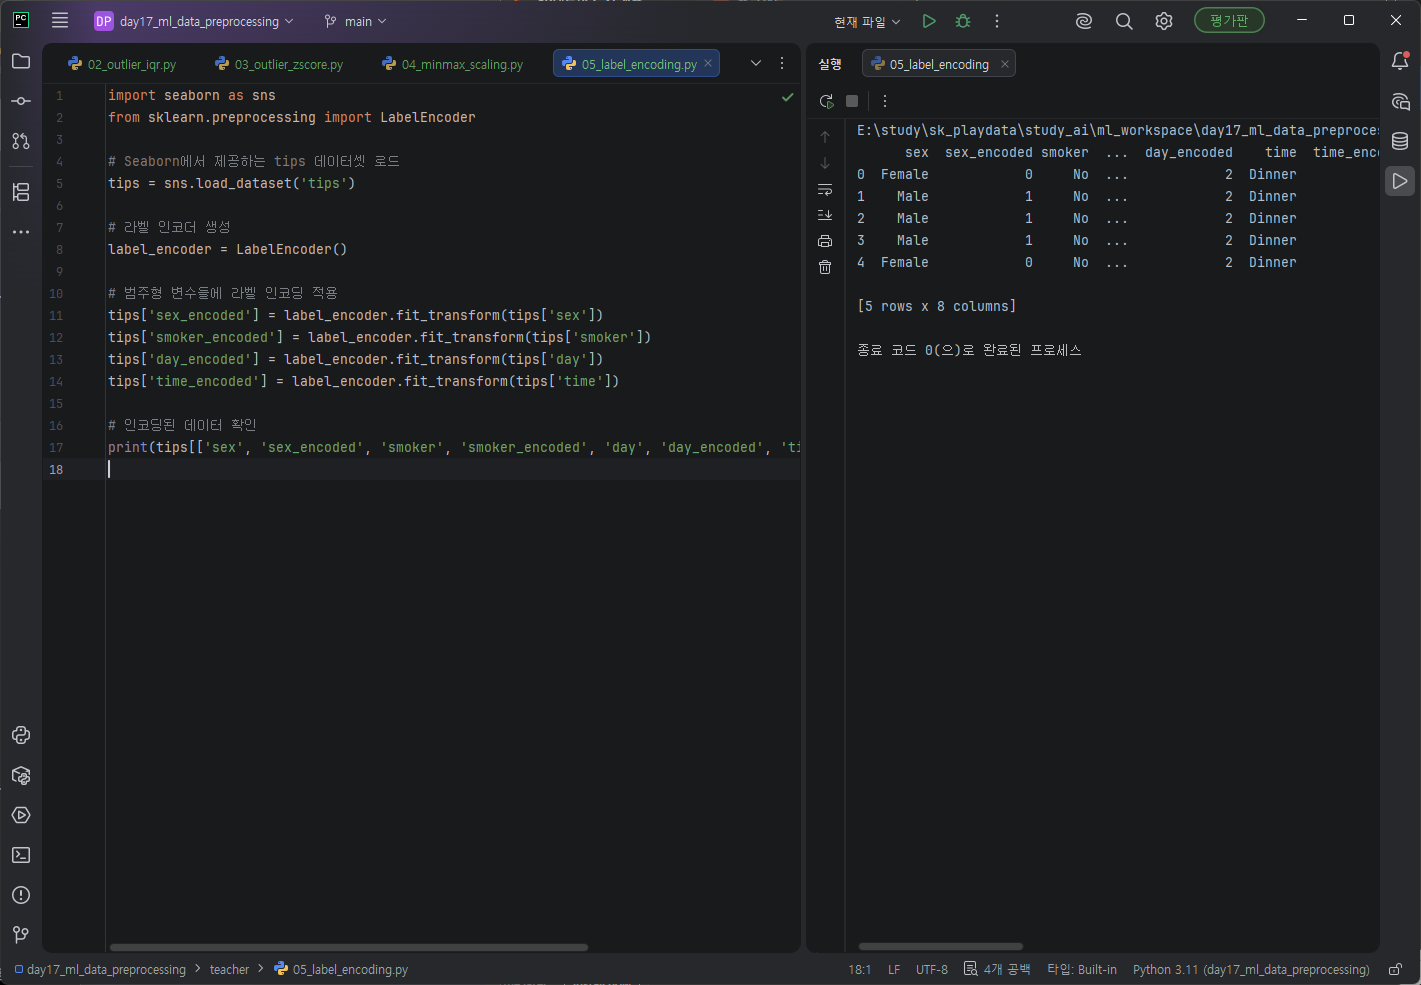Open the Services tool window

click(x=21, y=815)
